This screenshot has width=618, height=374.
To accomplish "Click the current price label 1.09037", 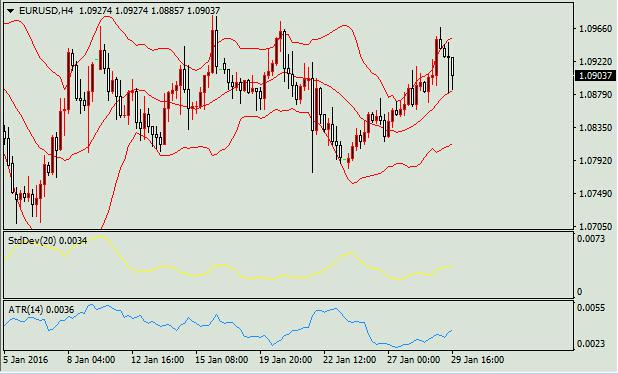I will click(595, 76).
